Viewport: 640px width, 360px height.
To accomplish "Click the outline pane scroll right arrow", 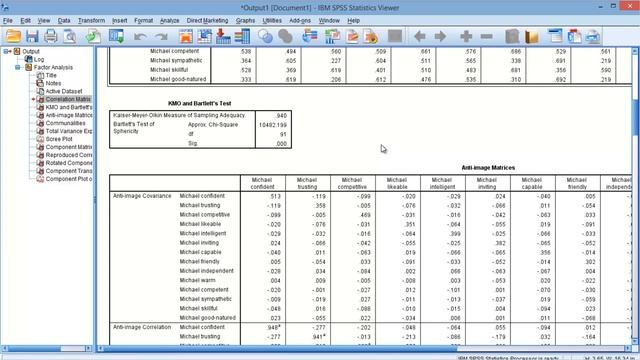I will (x=89, y=348).
